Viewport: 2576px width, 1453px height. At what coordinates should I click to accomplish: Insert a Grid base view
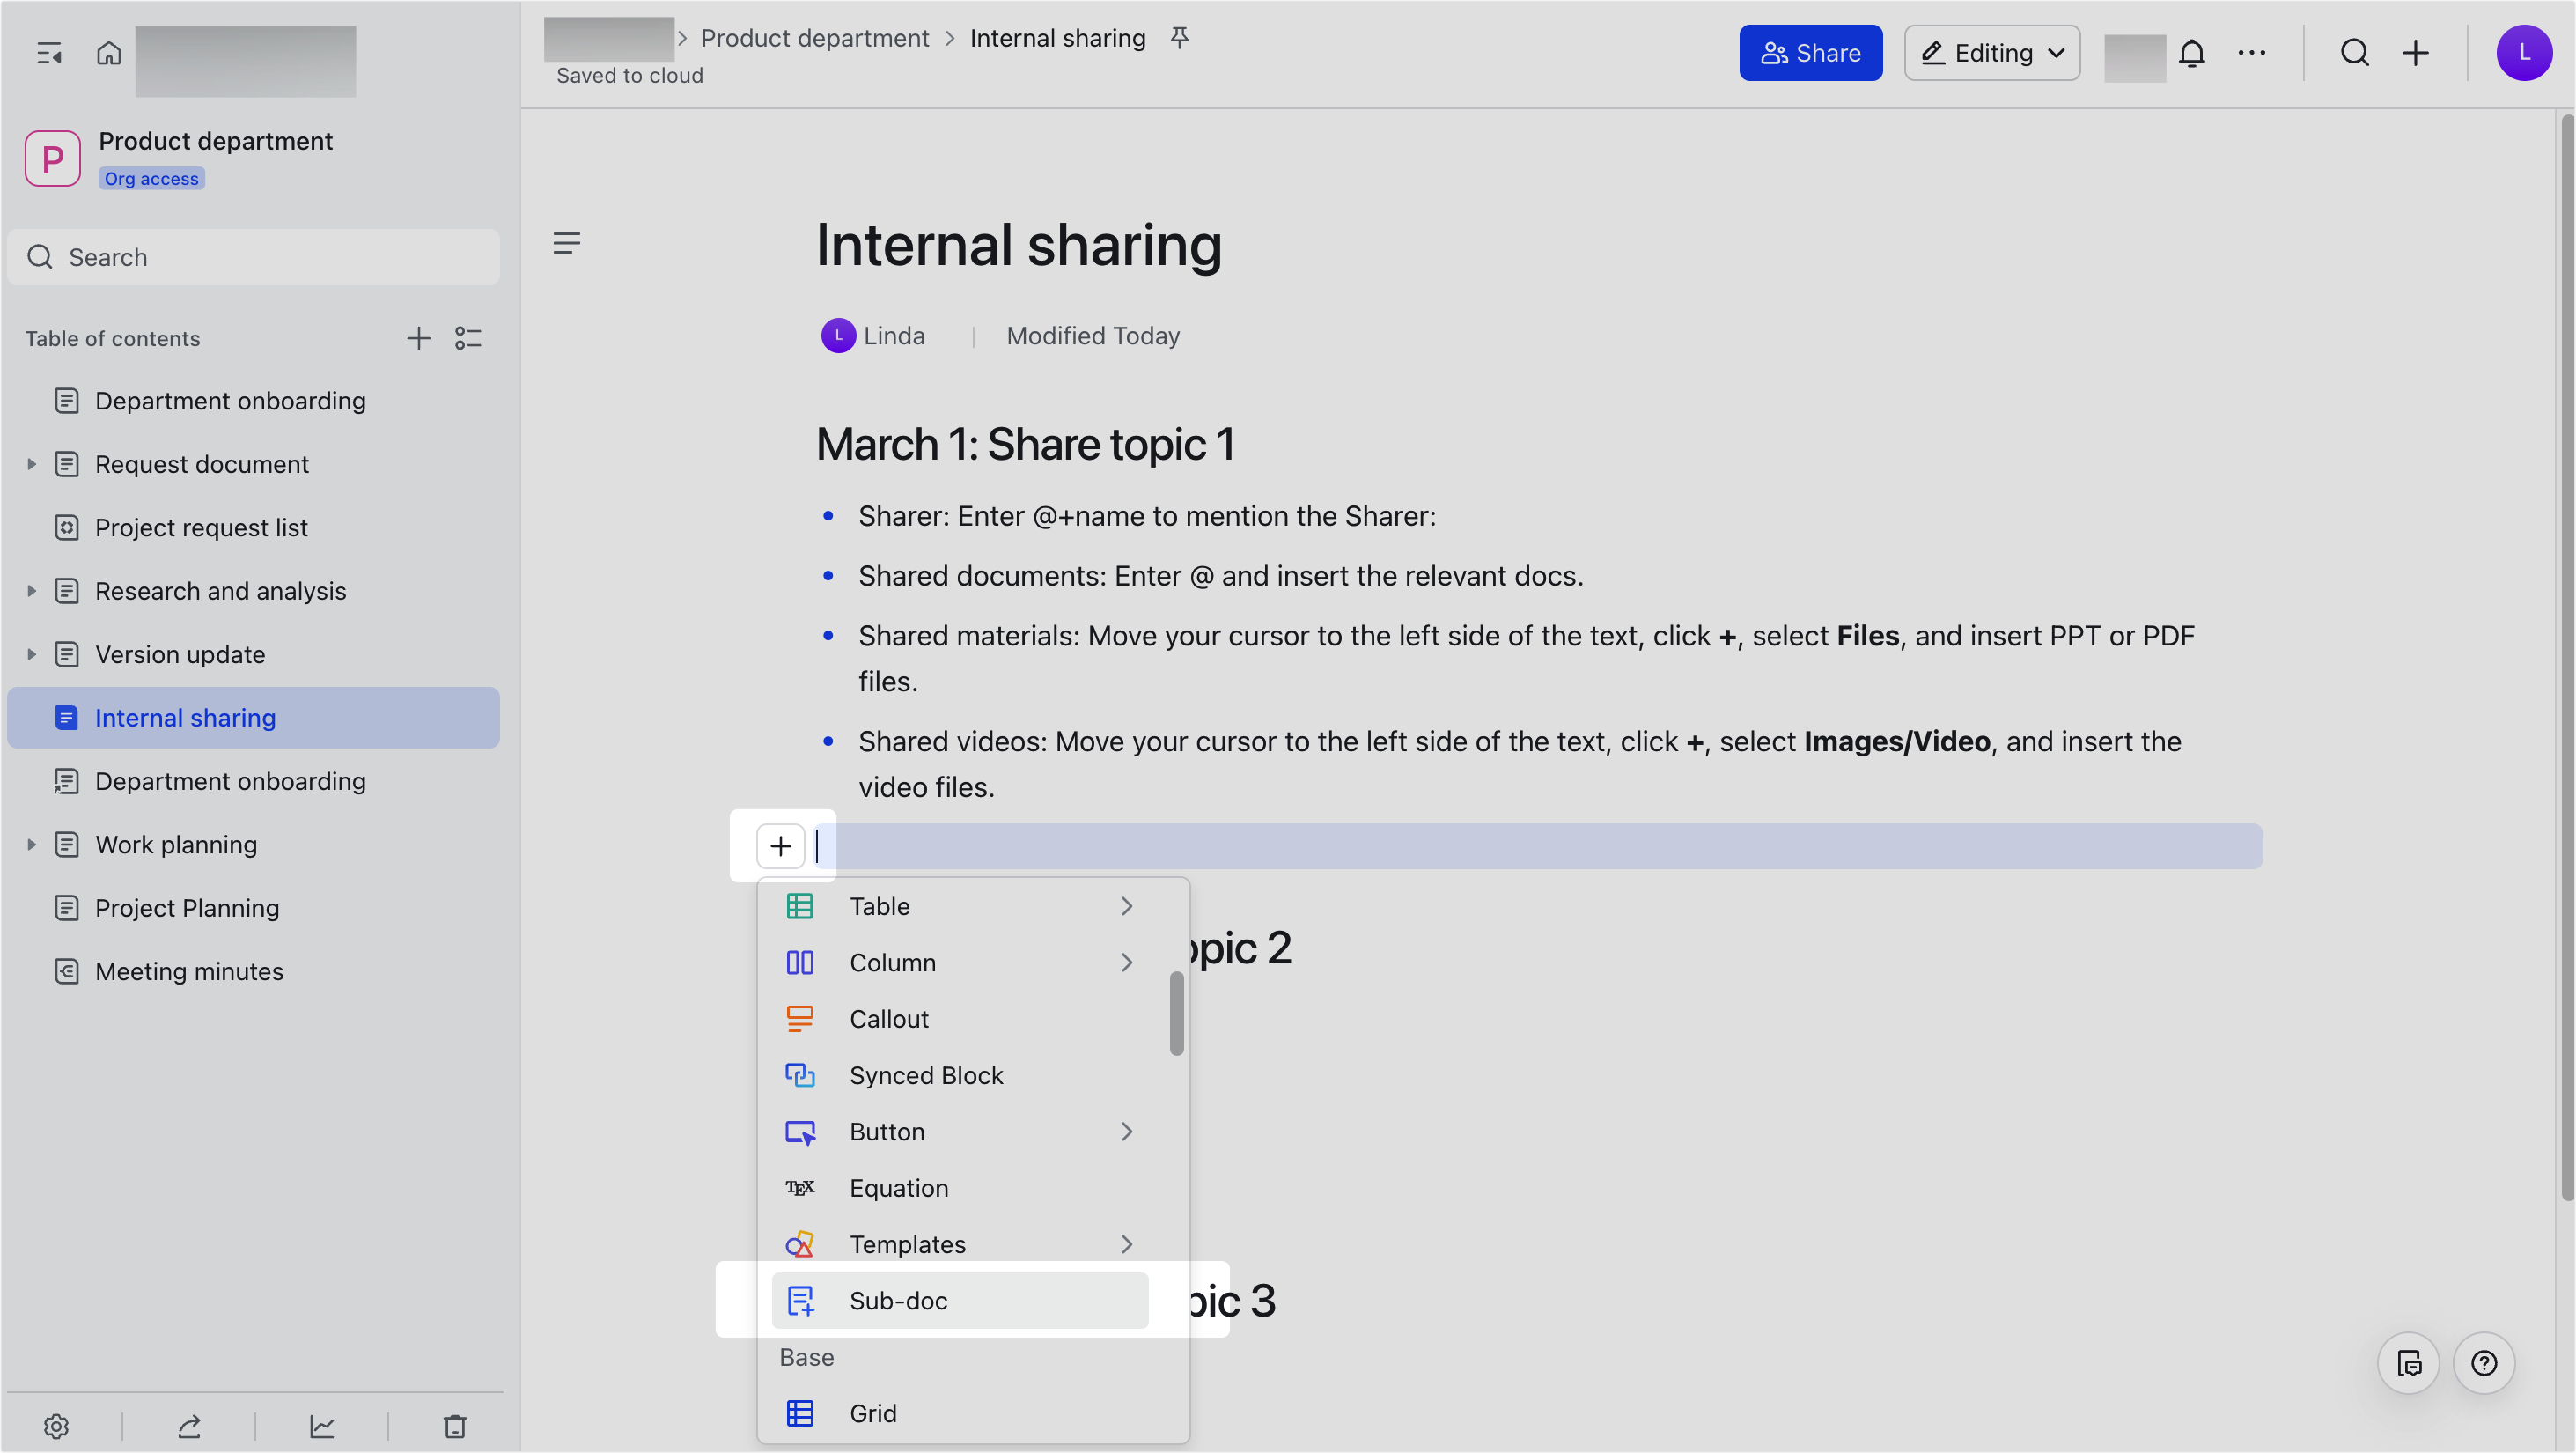pos(960,1413)
